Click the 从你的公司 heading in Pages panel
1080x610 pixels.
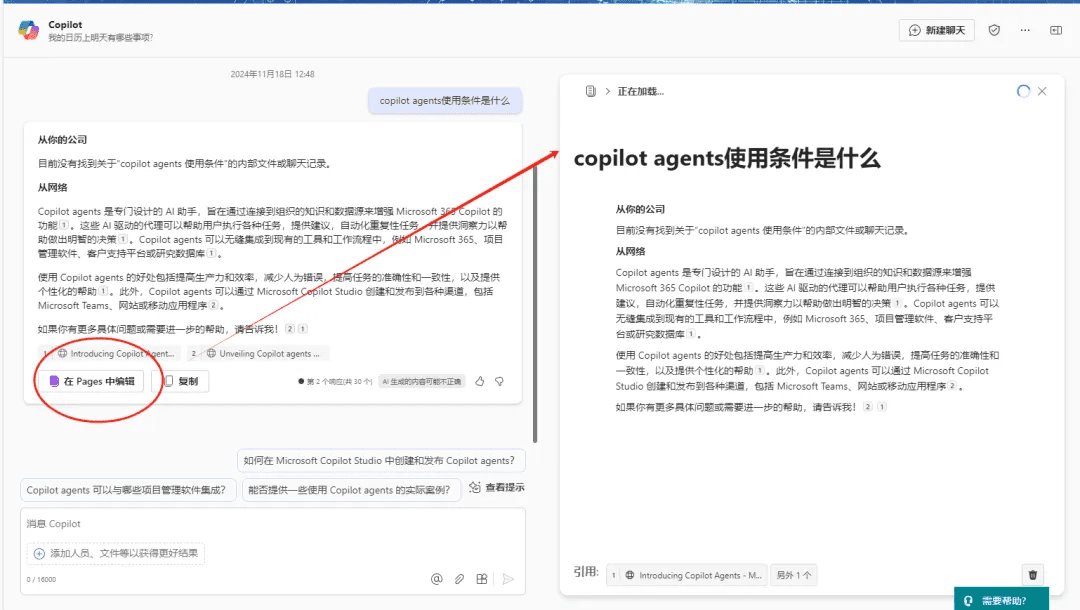pos(640,209)
